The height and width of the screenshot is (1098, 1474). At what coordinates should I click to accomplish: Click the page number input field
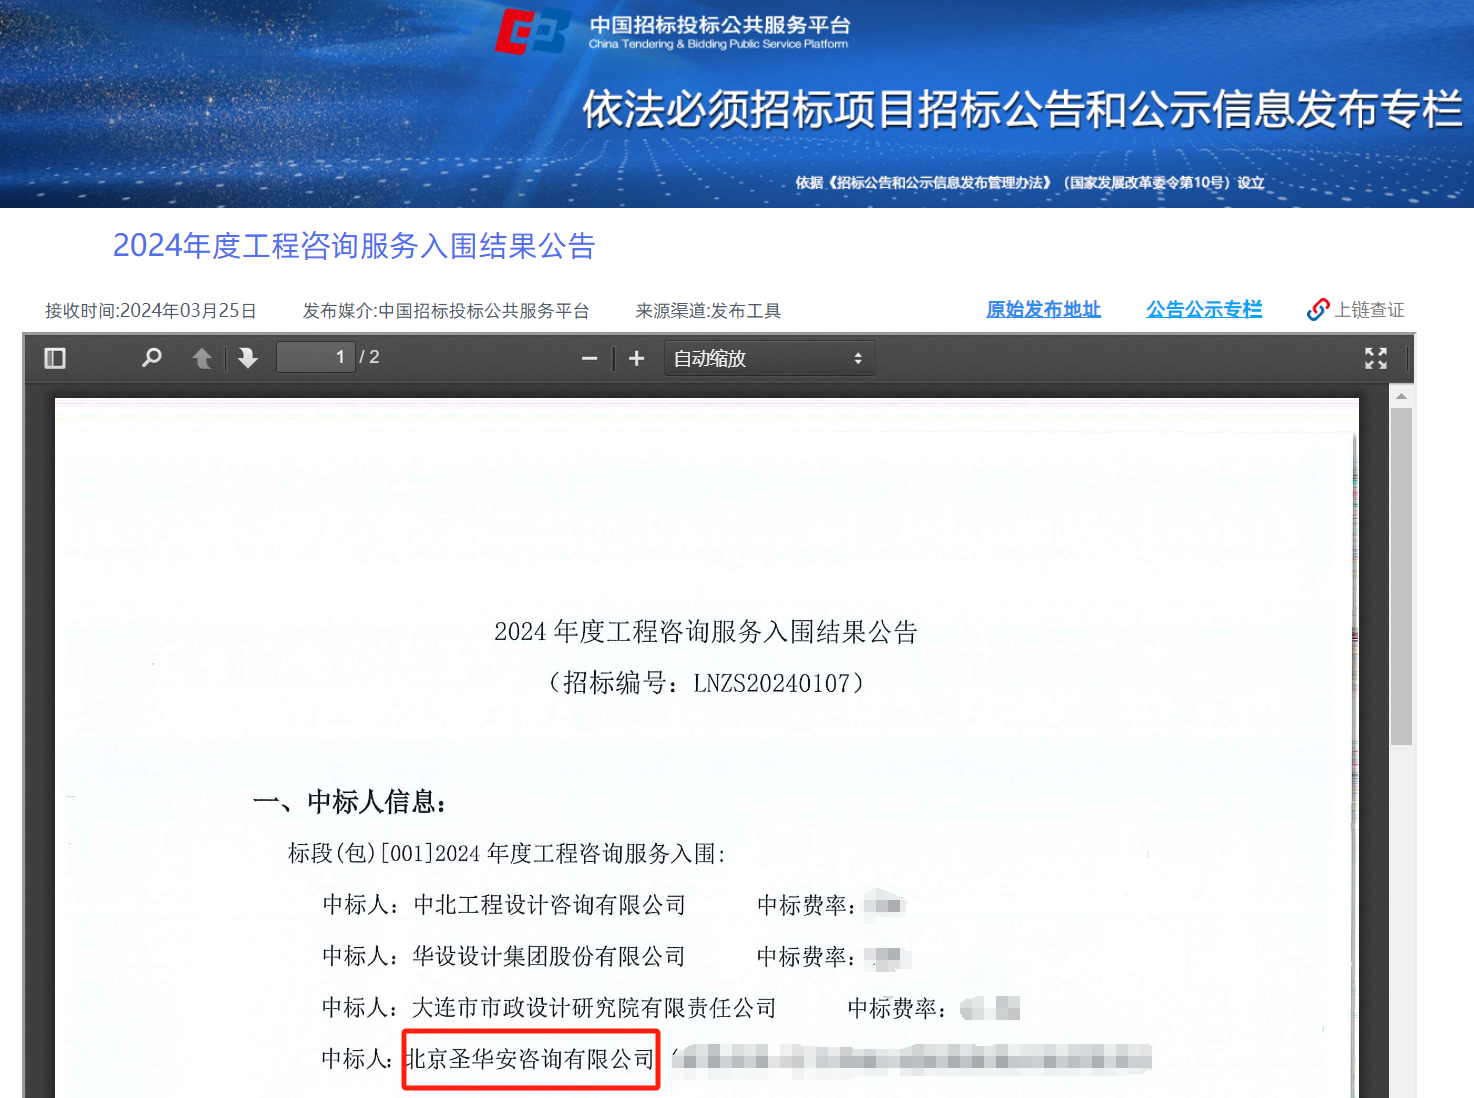(x=315, y=357)
